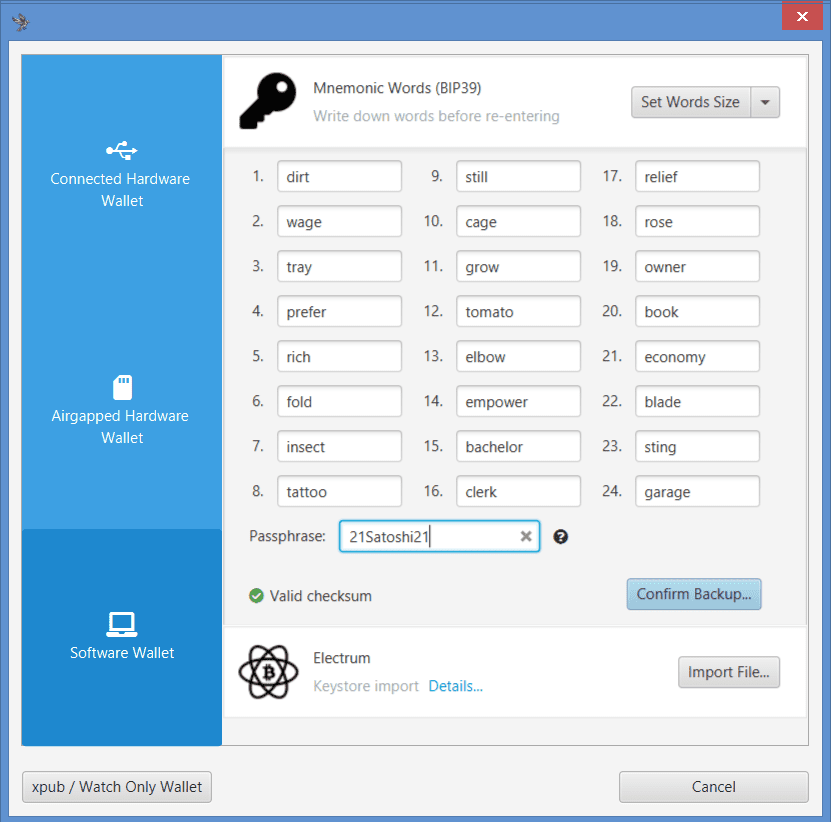Click word 6 field containing fold
831x822 pixels.
pyautogui.click(x=339, y=402)
